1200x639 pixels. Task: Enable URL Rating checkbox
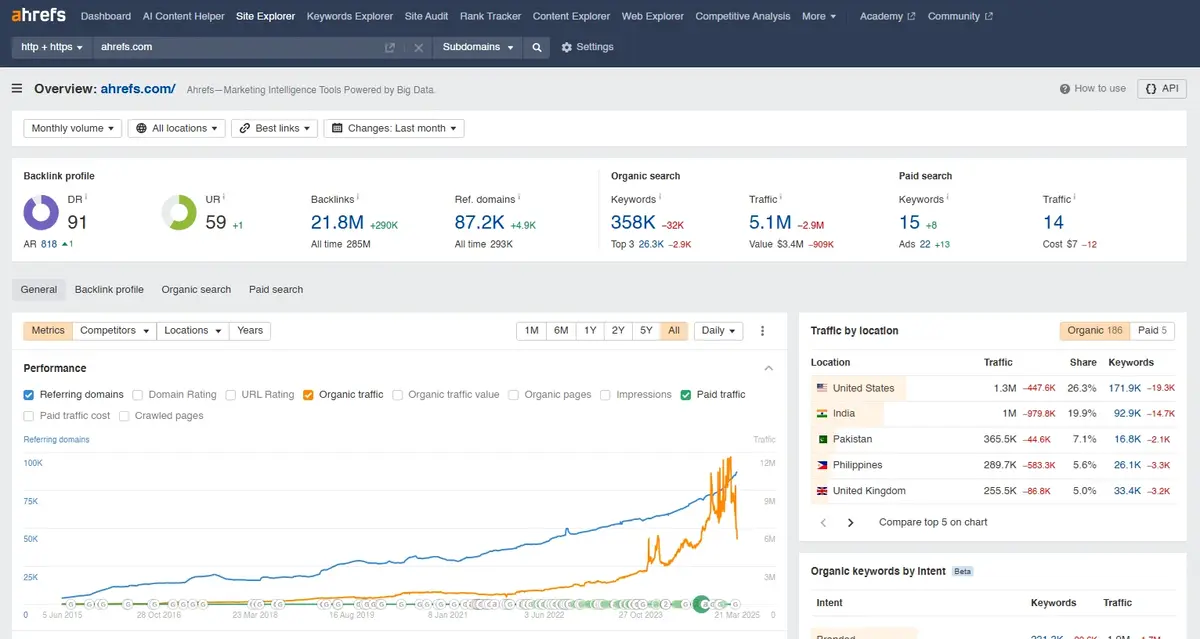(231, 395)
